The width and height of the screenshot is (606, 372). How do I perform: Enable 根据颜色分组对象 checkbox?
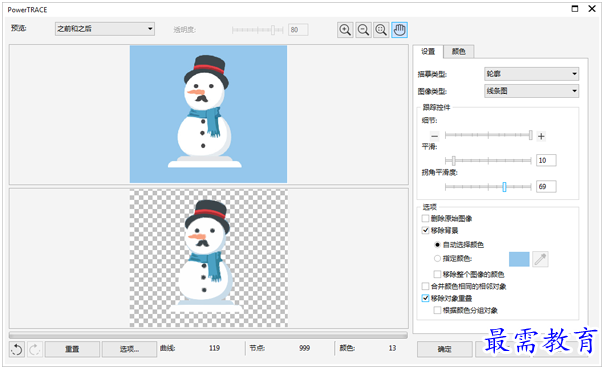pos(437,310)
